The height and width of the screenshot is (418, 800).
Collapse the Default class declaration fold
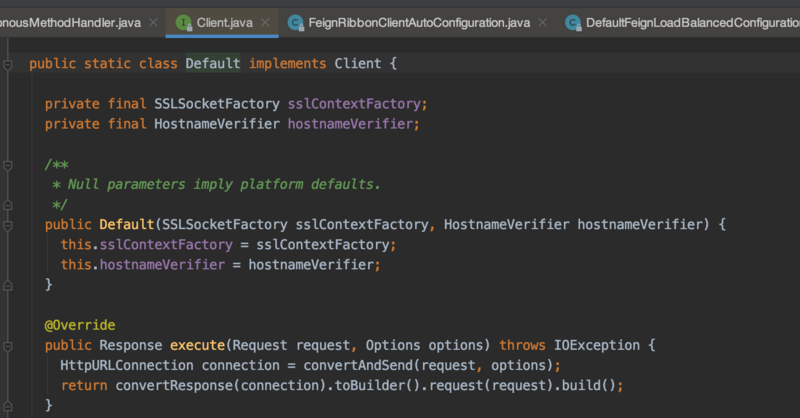(8, 63)
